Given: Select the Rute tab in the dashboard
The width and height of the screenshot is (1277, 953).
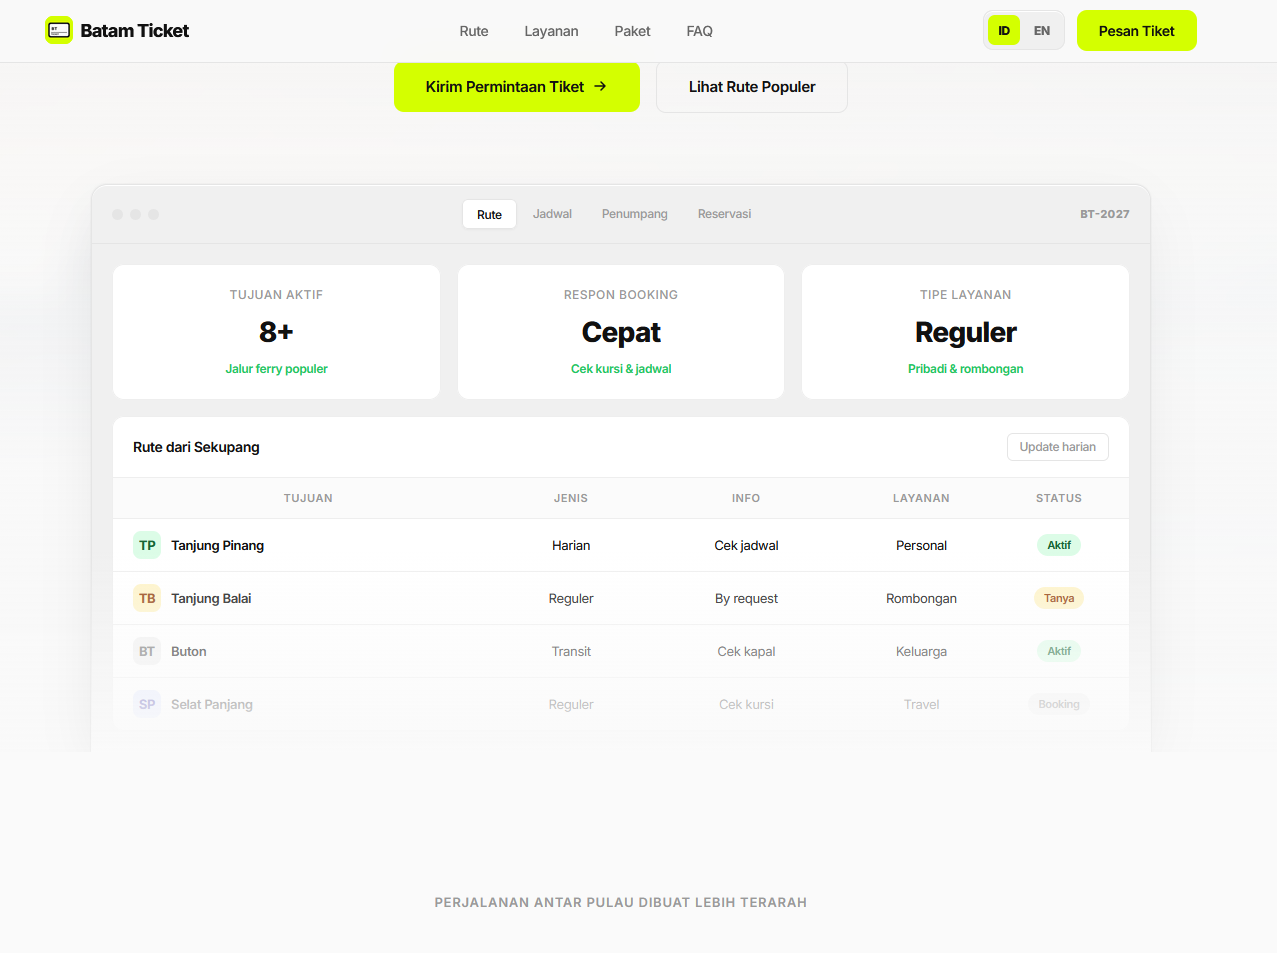Looking at the screenshot, I should (x=489, y=214).
